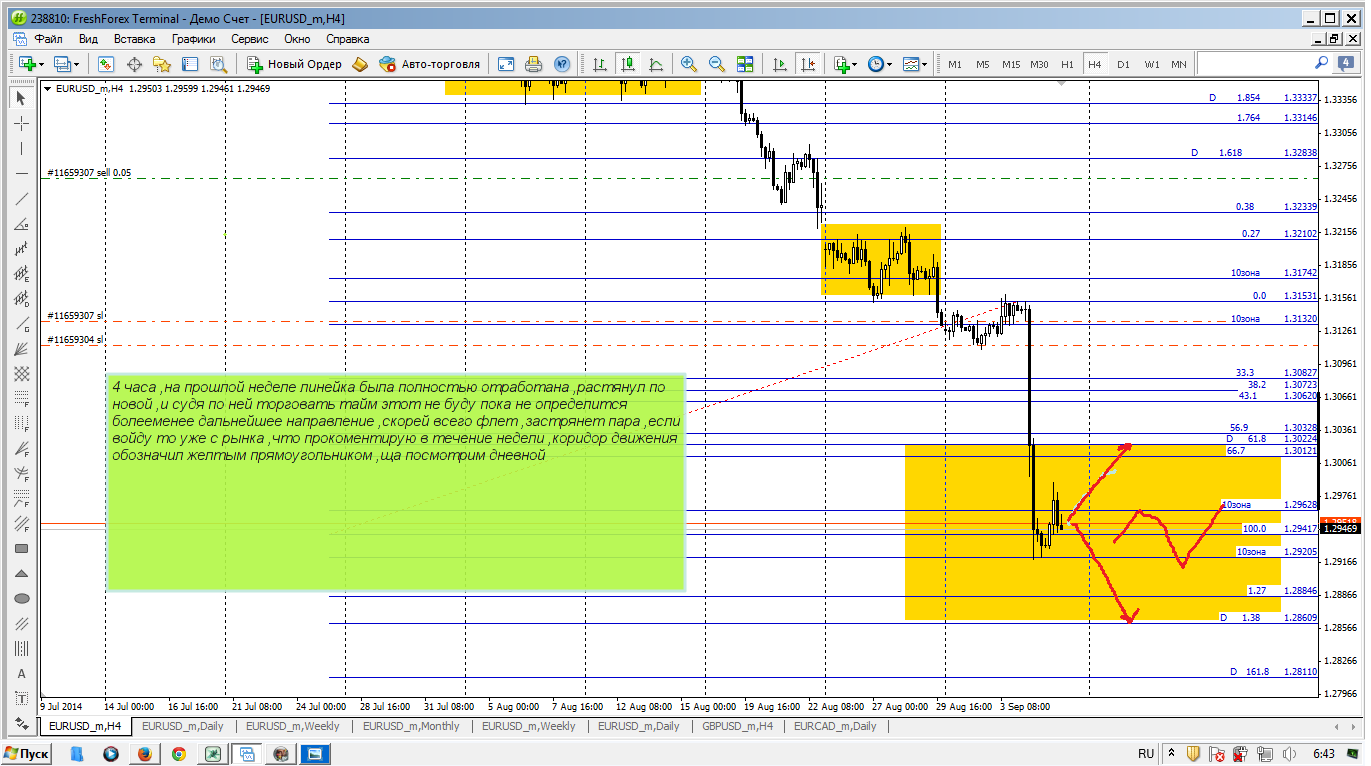
Task: Click the zoom out magnifier icon
Action: pyautogui.click(x=716, y=64)
